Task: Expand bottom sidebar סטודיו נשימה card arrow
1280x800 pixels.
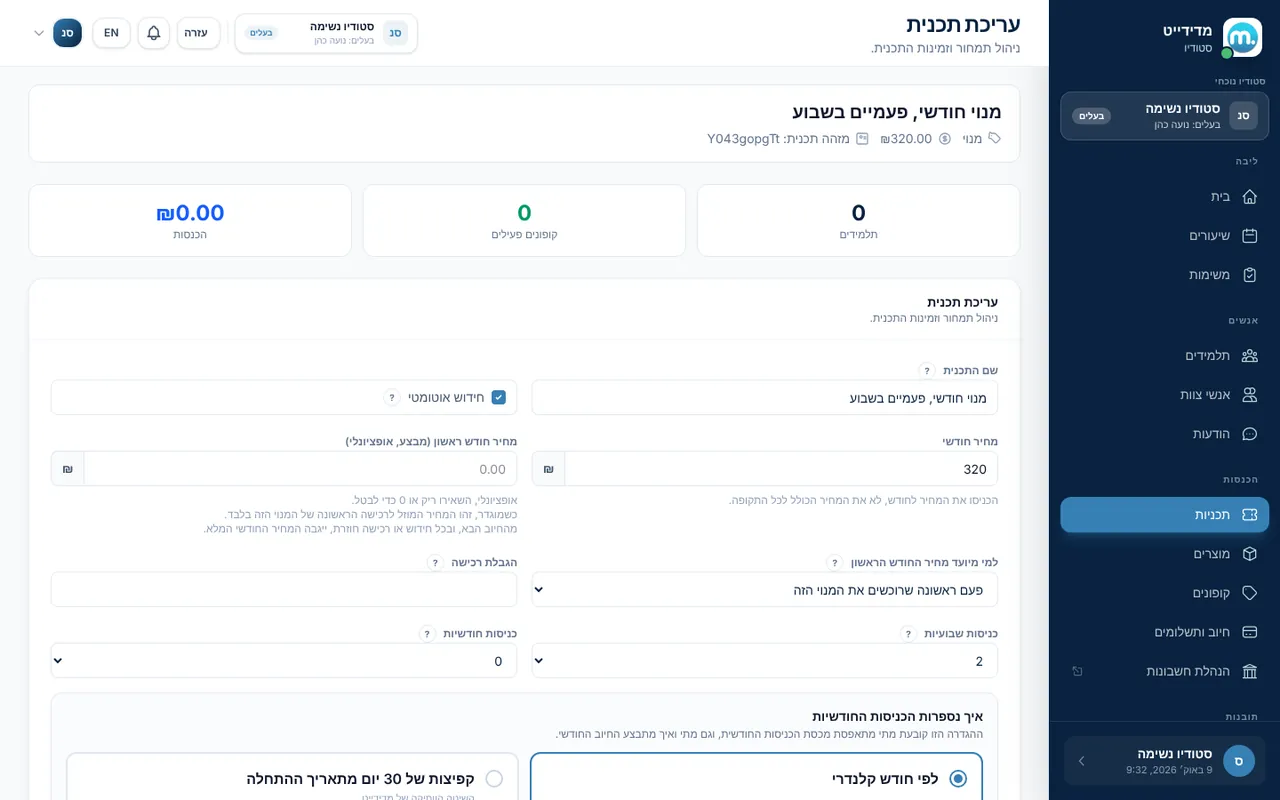Action: 1081,761
